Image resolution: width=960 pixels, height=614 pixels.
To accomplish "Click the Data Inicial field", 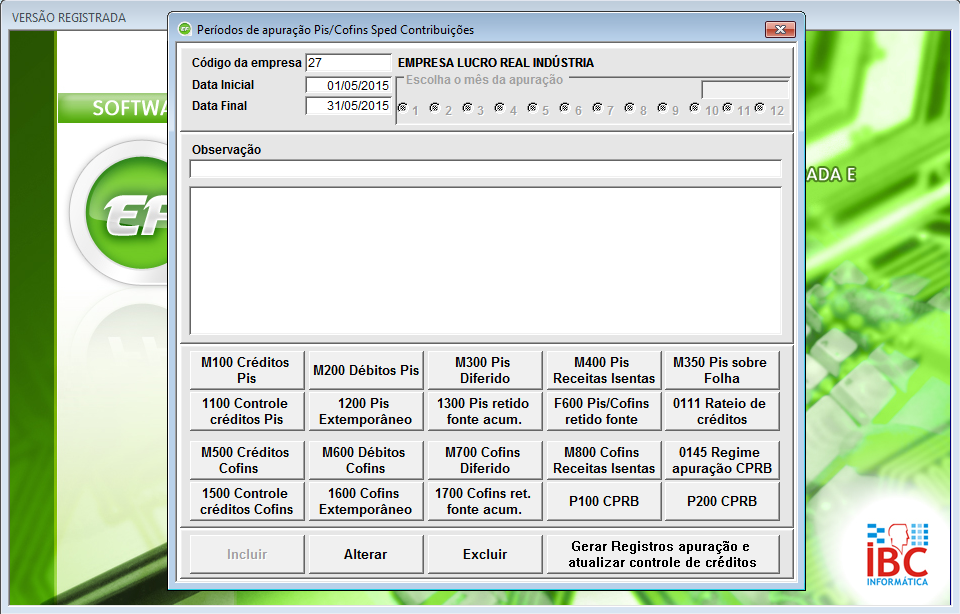I will 348,85.
